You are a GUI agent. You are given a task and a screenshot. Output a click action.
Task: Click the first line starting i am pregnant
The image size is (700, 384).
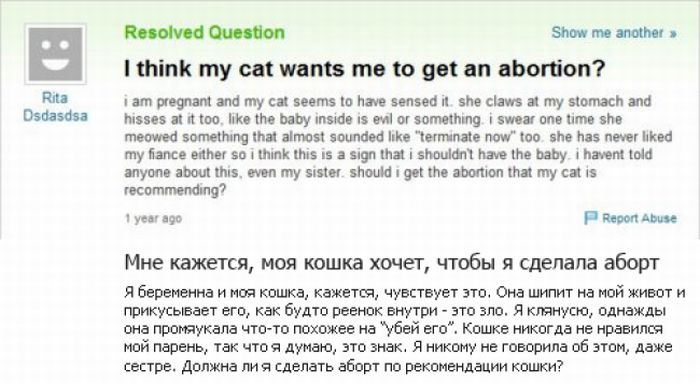pos(388,101)
